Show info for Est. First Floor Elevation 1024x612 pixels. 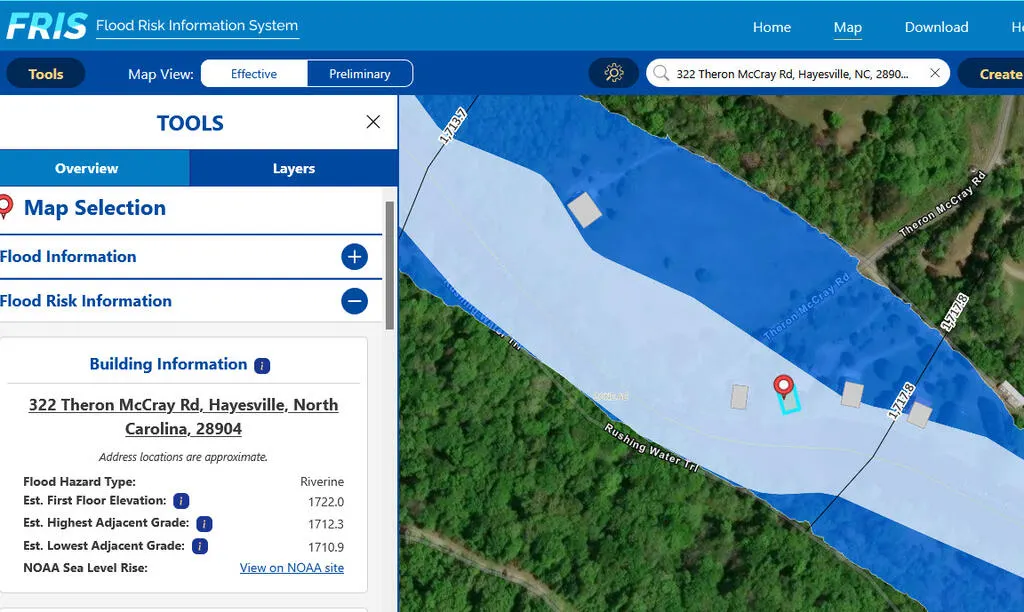181,501
